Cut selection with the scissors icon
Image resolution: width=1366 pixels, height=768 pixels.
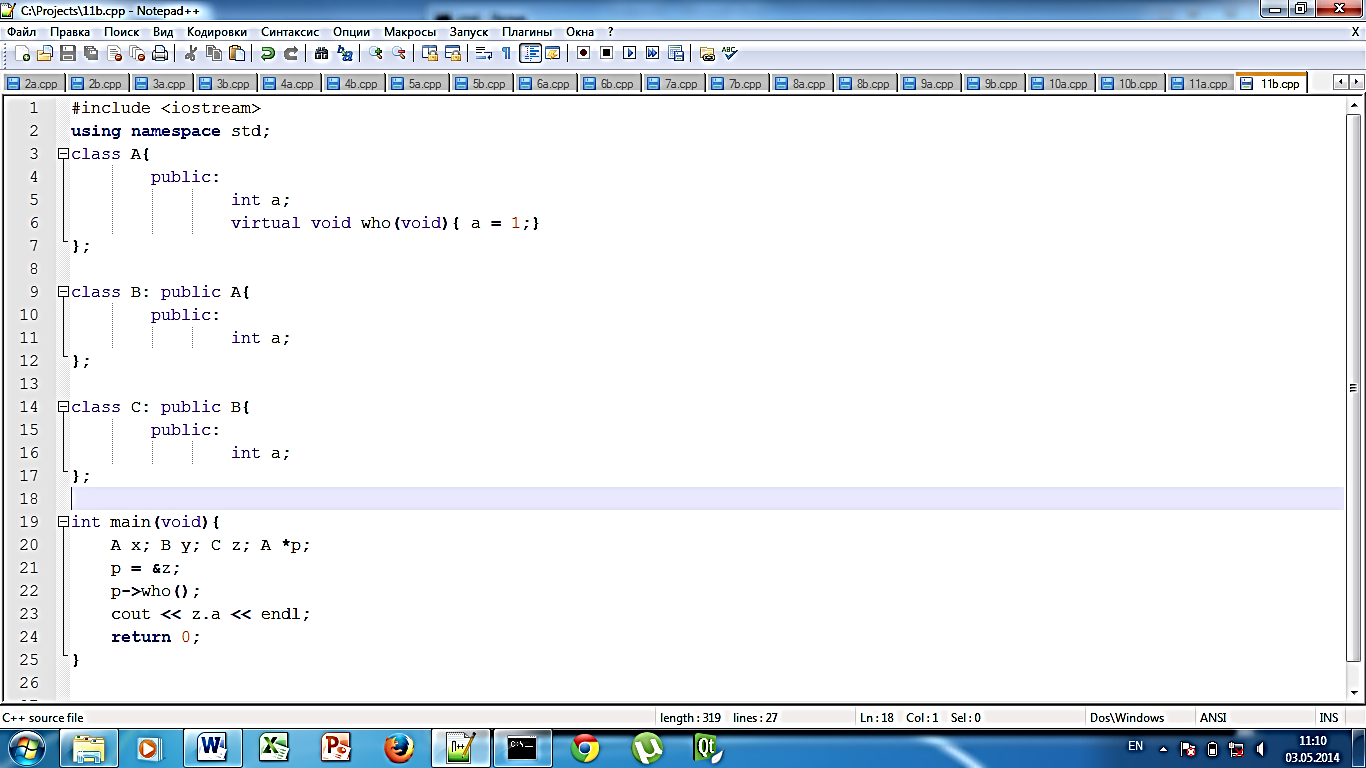pyautogui.click(x=191, y=53)
